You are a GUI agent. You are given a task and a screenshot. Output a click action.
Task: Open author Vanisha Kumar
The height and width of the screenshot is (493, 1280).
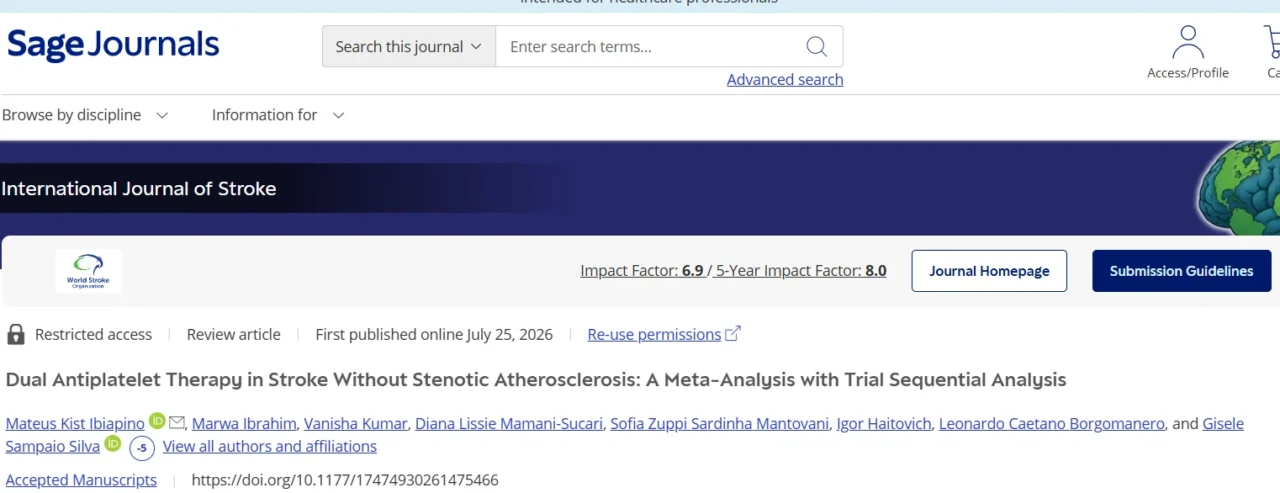(x=356, y=424)
